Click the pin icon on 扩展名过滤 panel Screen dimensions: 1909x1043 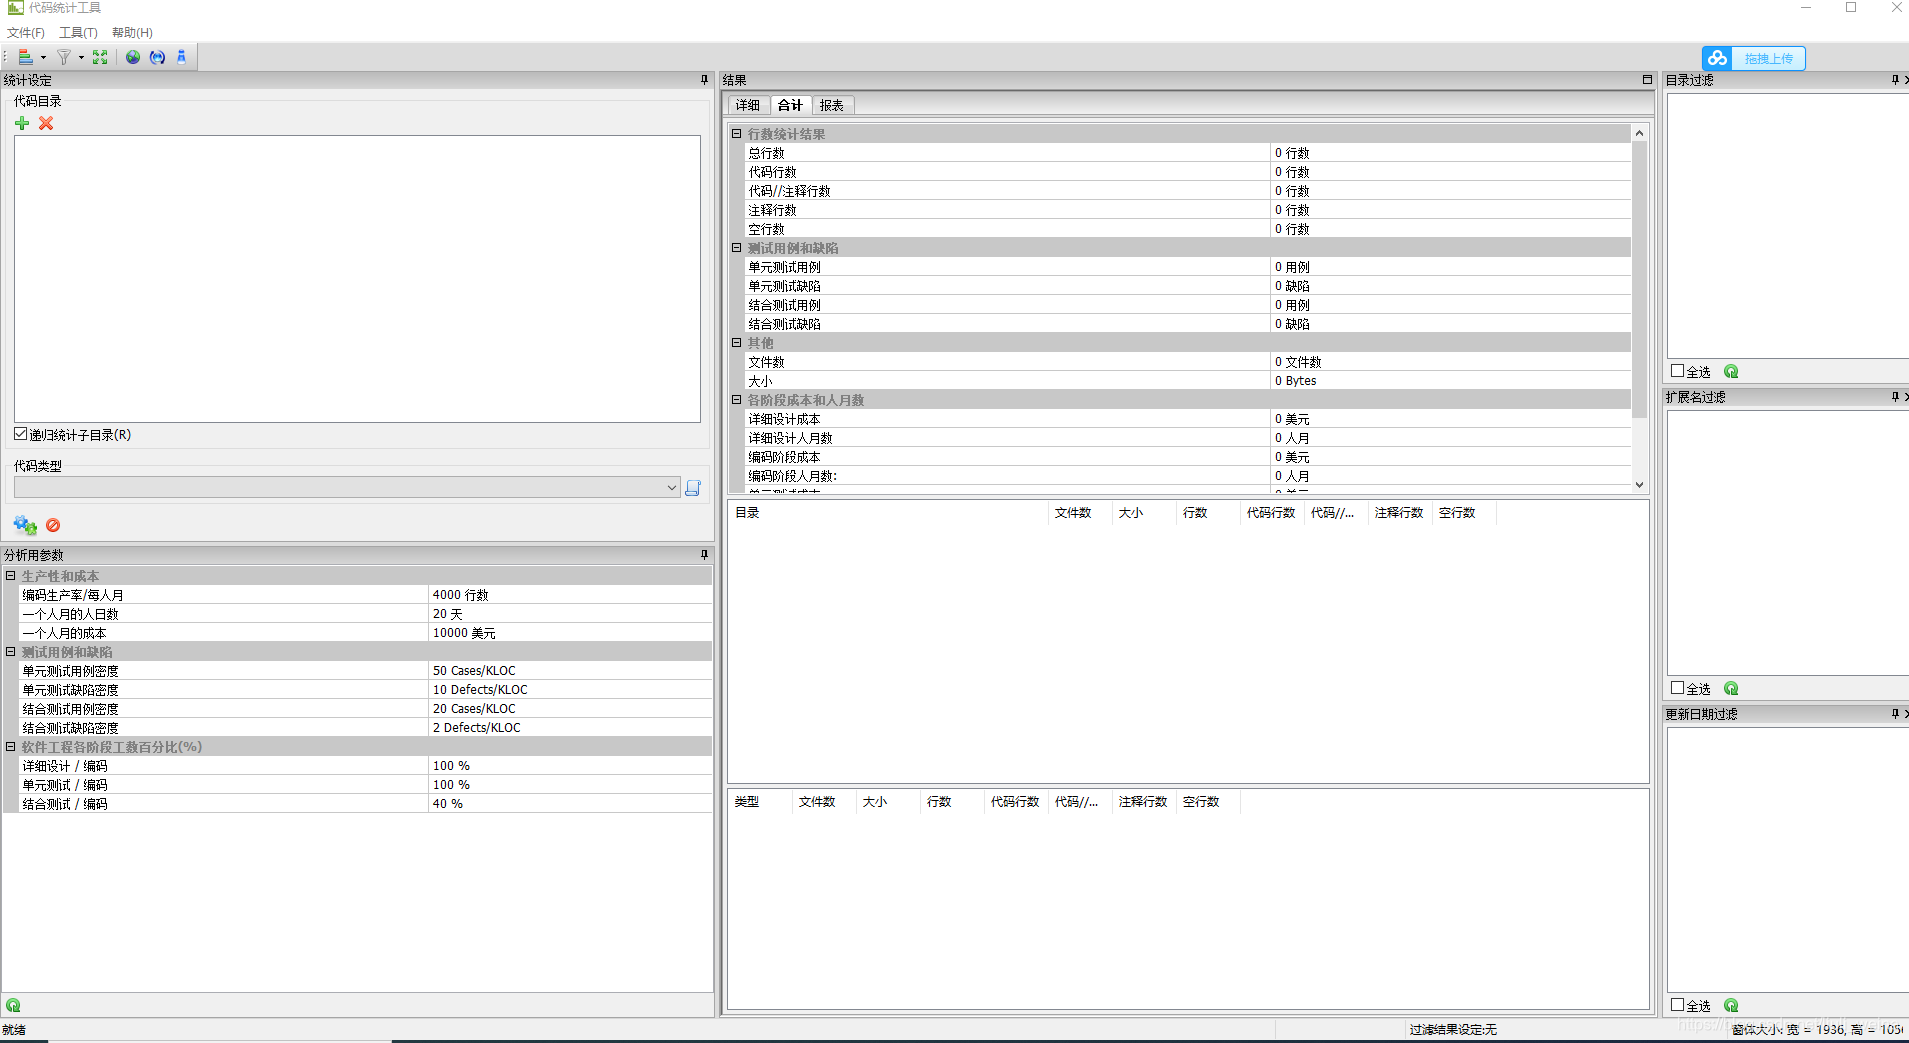pos(1895,396)
